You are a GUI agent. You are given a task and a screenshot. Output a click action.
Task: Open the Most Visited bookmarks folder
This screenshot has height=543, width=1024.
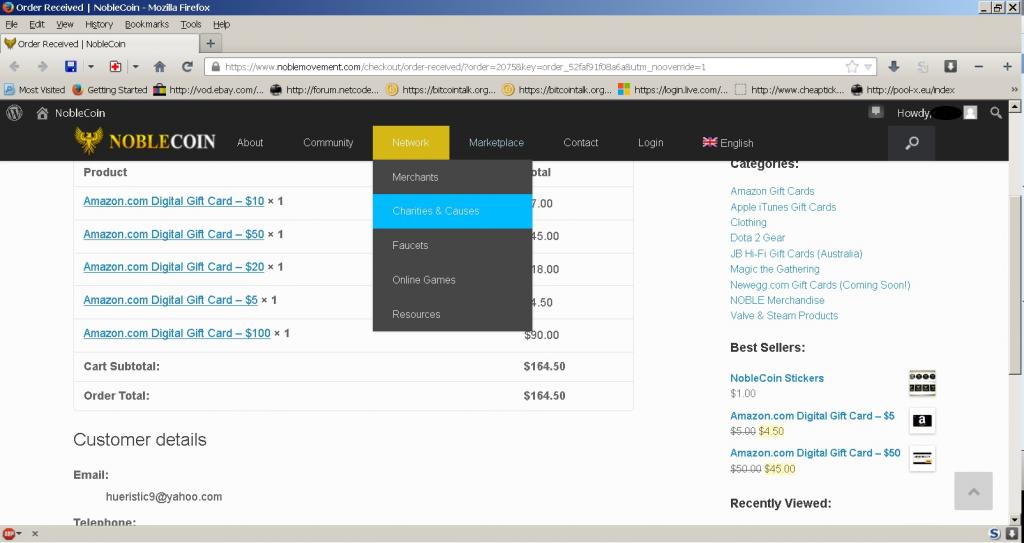pos(35,90)
